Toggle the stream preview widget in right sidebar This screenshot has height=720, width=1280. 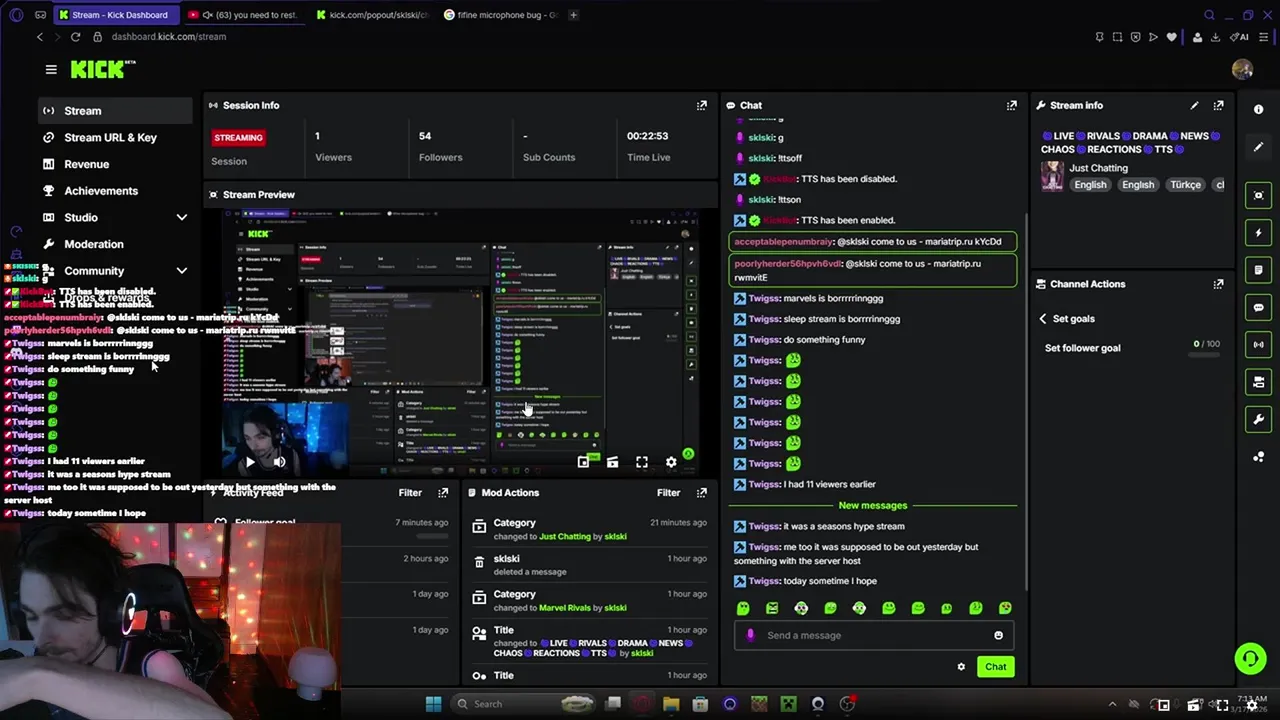click(x=1259, y=195)
